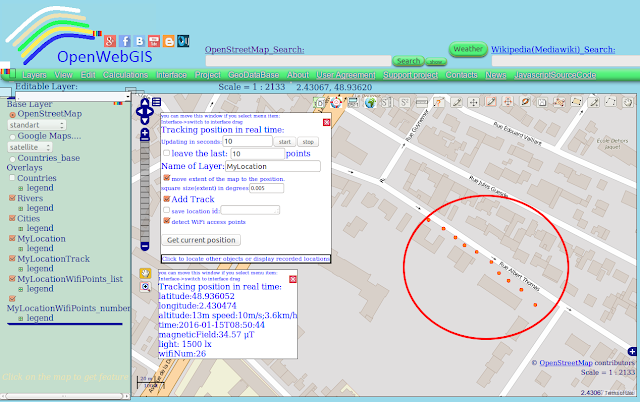Select the four-arrow move feature tool

pyautogui.click(x=473, y=102)
